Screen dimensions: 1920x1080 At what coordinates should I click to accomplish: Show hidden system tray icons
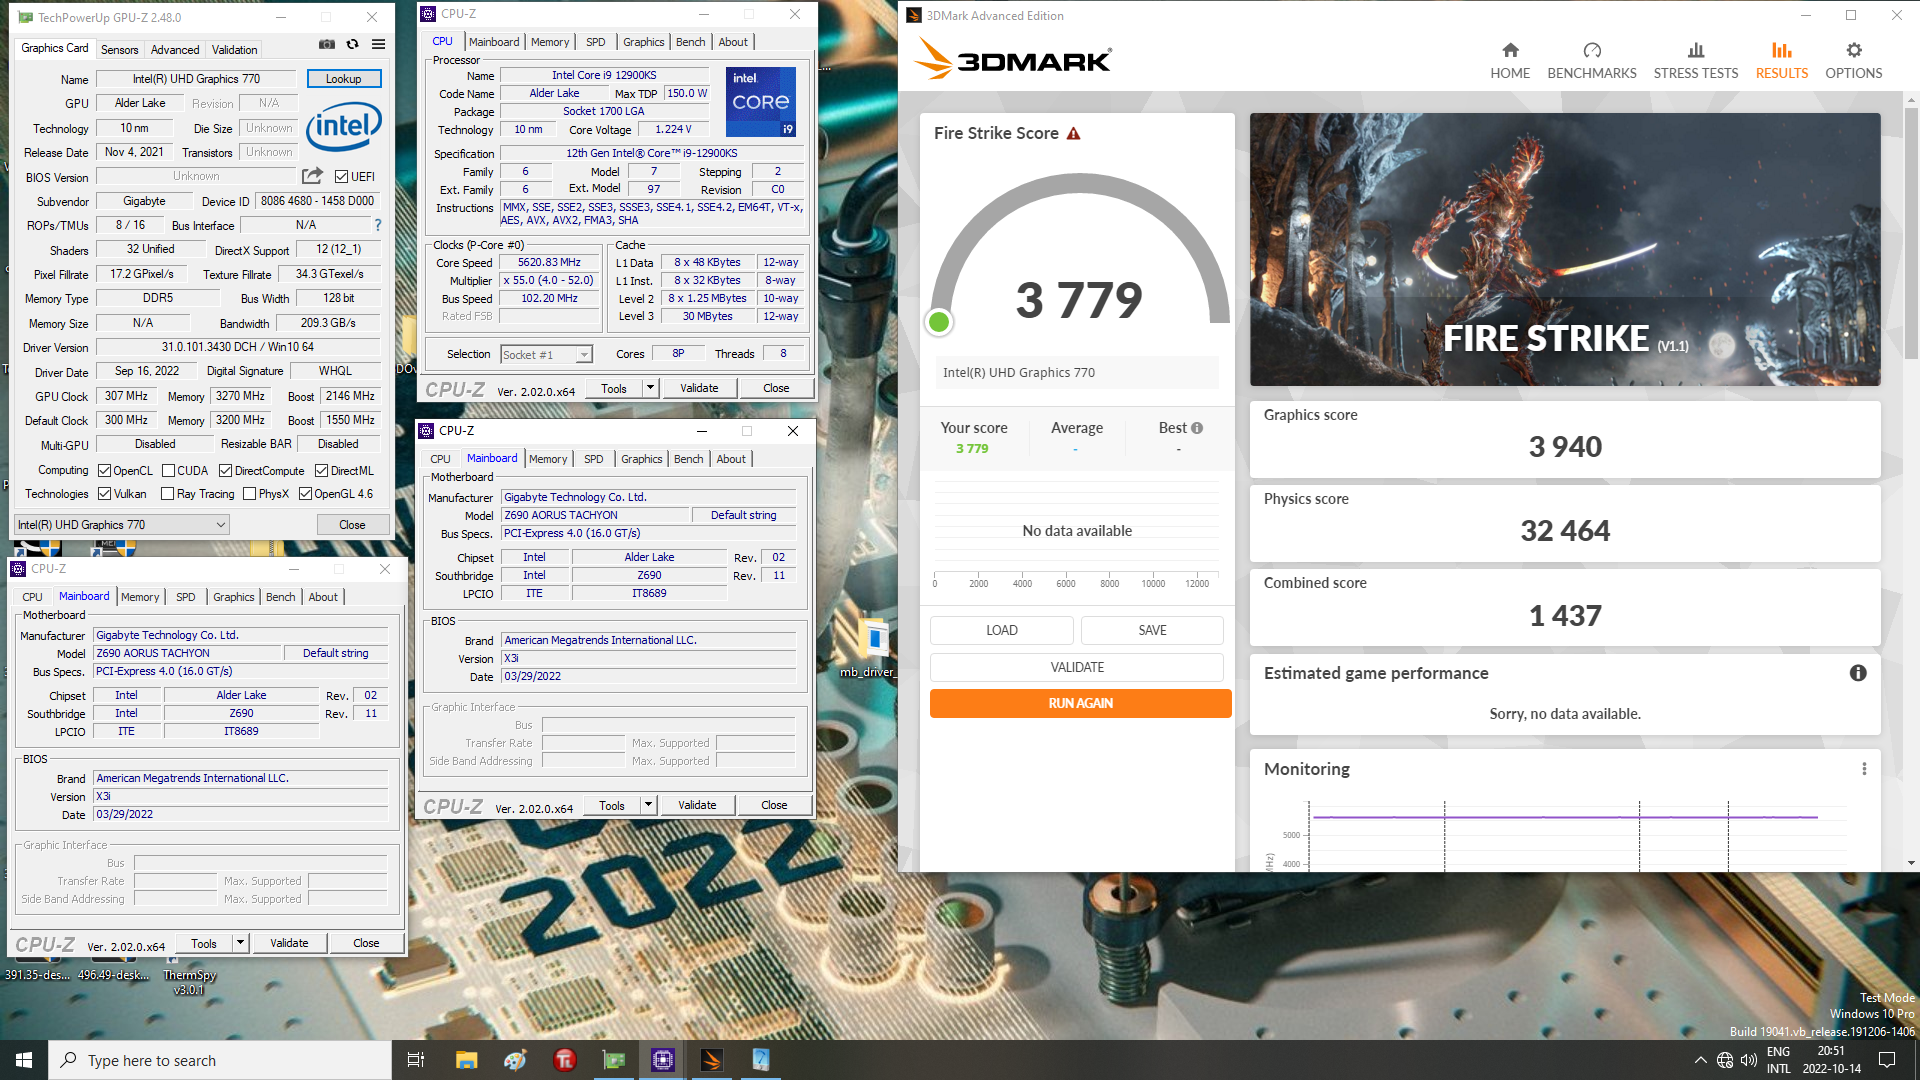(x=1700, y=1060)
